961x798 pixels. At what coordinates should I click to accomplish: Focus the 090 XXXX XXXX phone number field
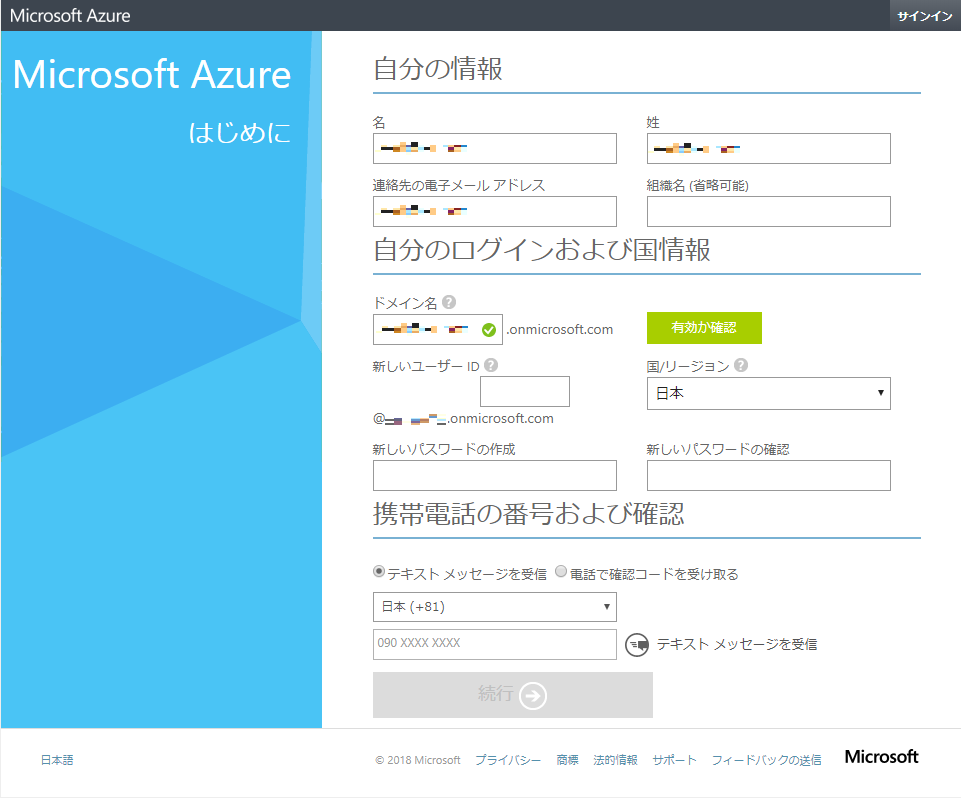[495, 645]
